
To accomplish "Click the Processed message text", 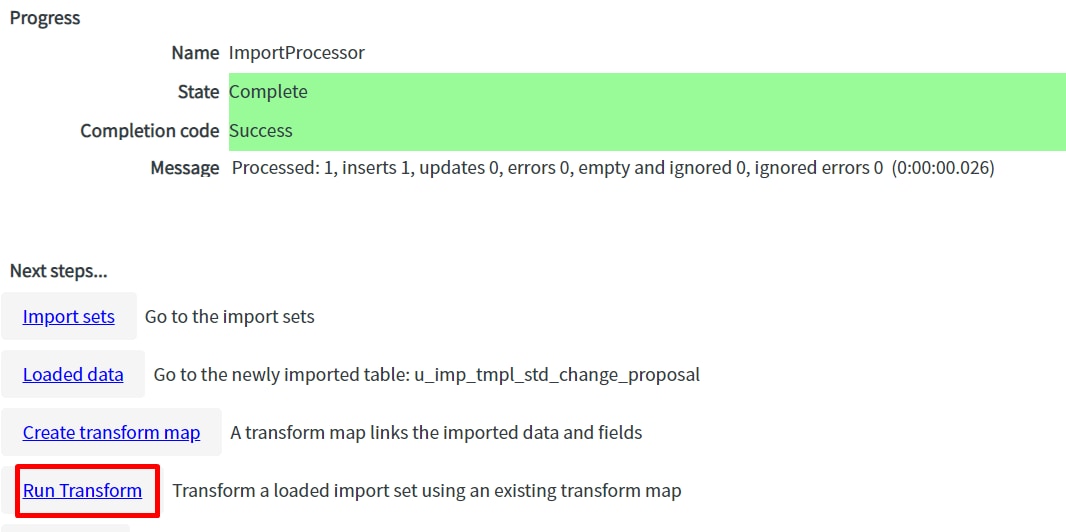I will click(557, 168).
